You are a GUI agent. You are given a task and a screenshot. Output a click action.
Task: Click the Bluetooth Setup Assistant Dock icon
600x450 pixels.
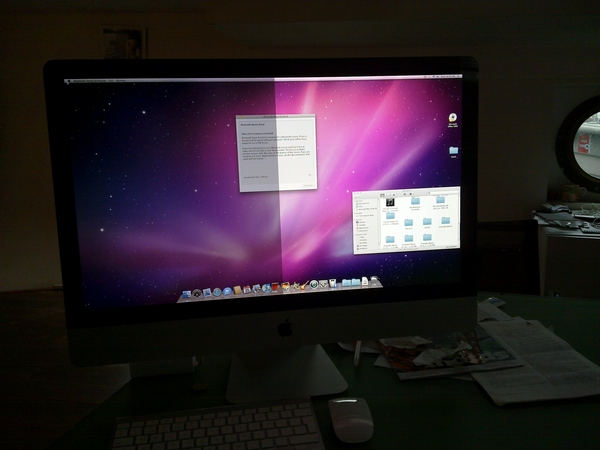click(333, 283)
